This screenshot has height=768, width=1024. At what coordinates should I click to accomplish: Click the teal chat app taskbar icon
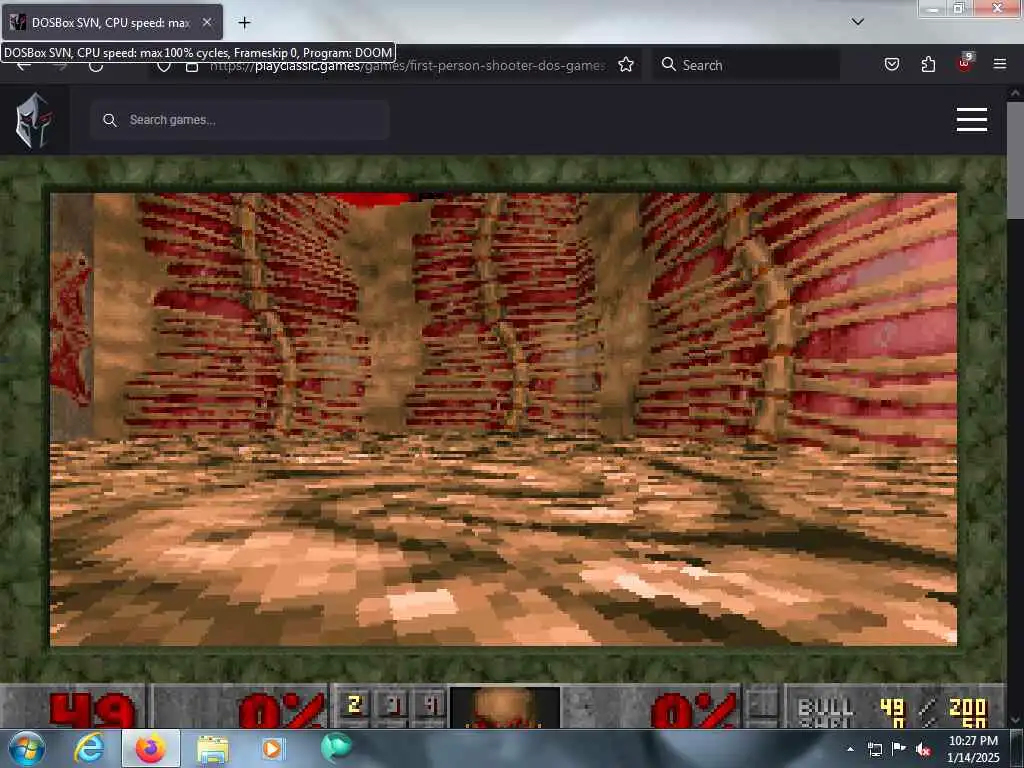[x=336, y=748]
